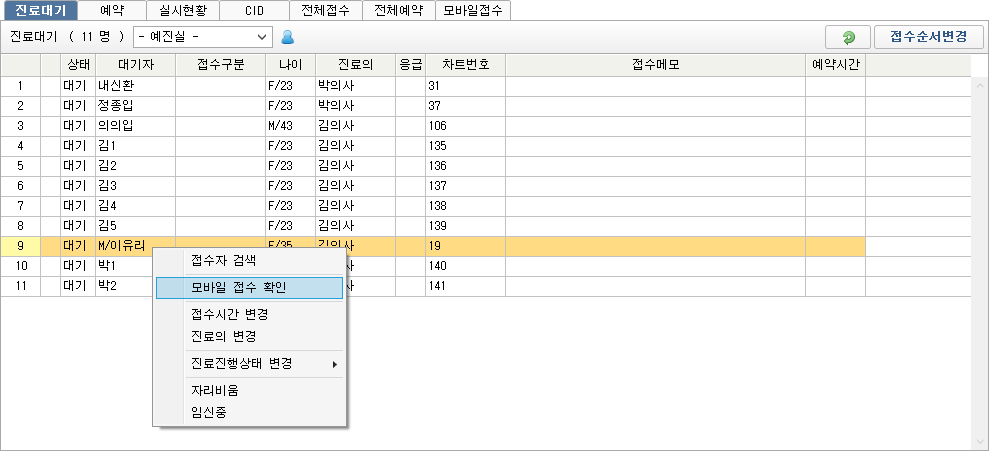Open the 전체접수 tab
Viewport: 989px width, 451px height.
click(x=326, y=10)
